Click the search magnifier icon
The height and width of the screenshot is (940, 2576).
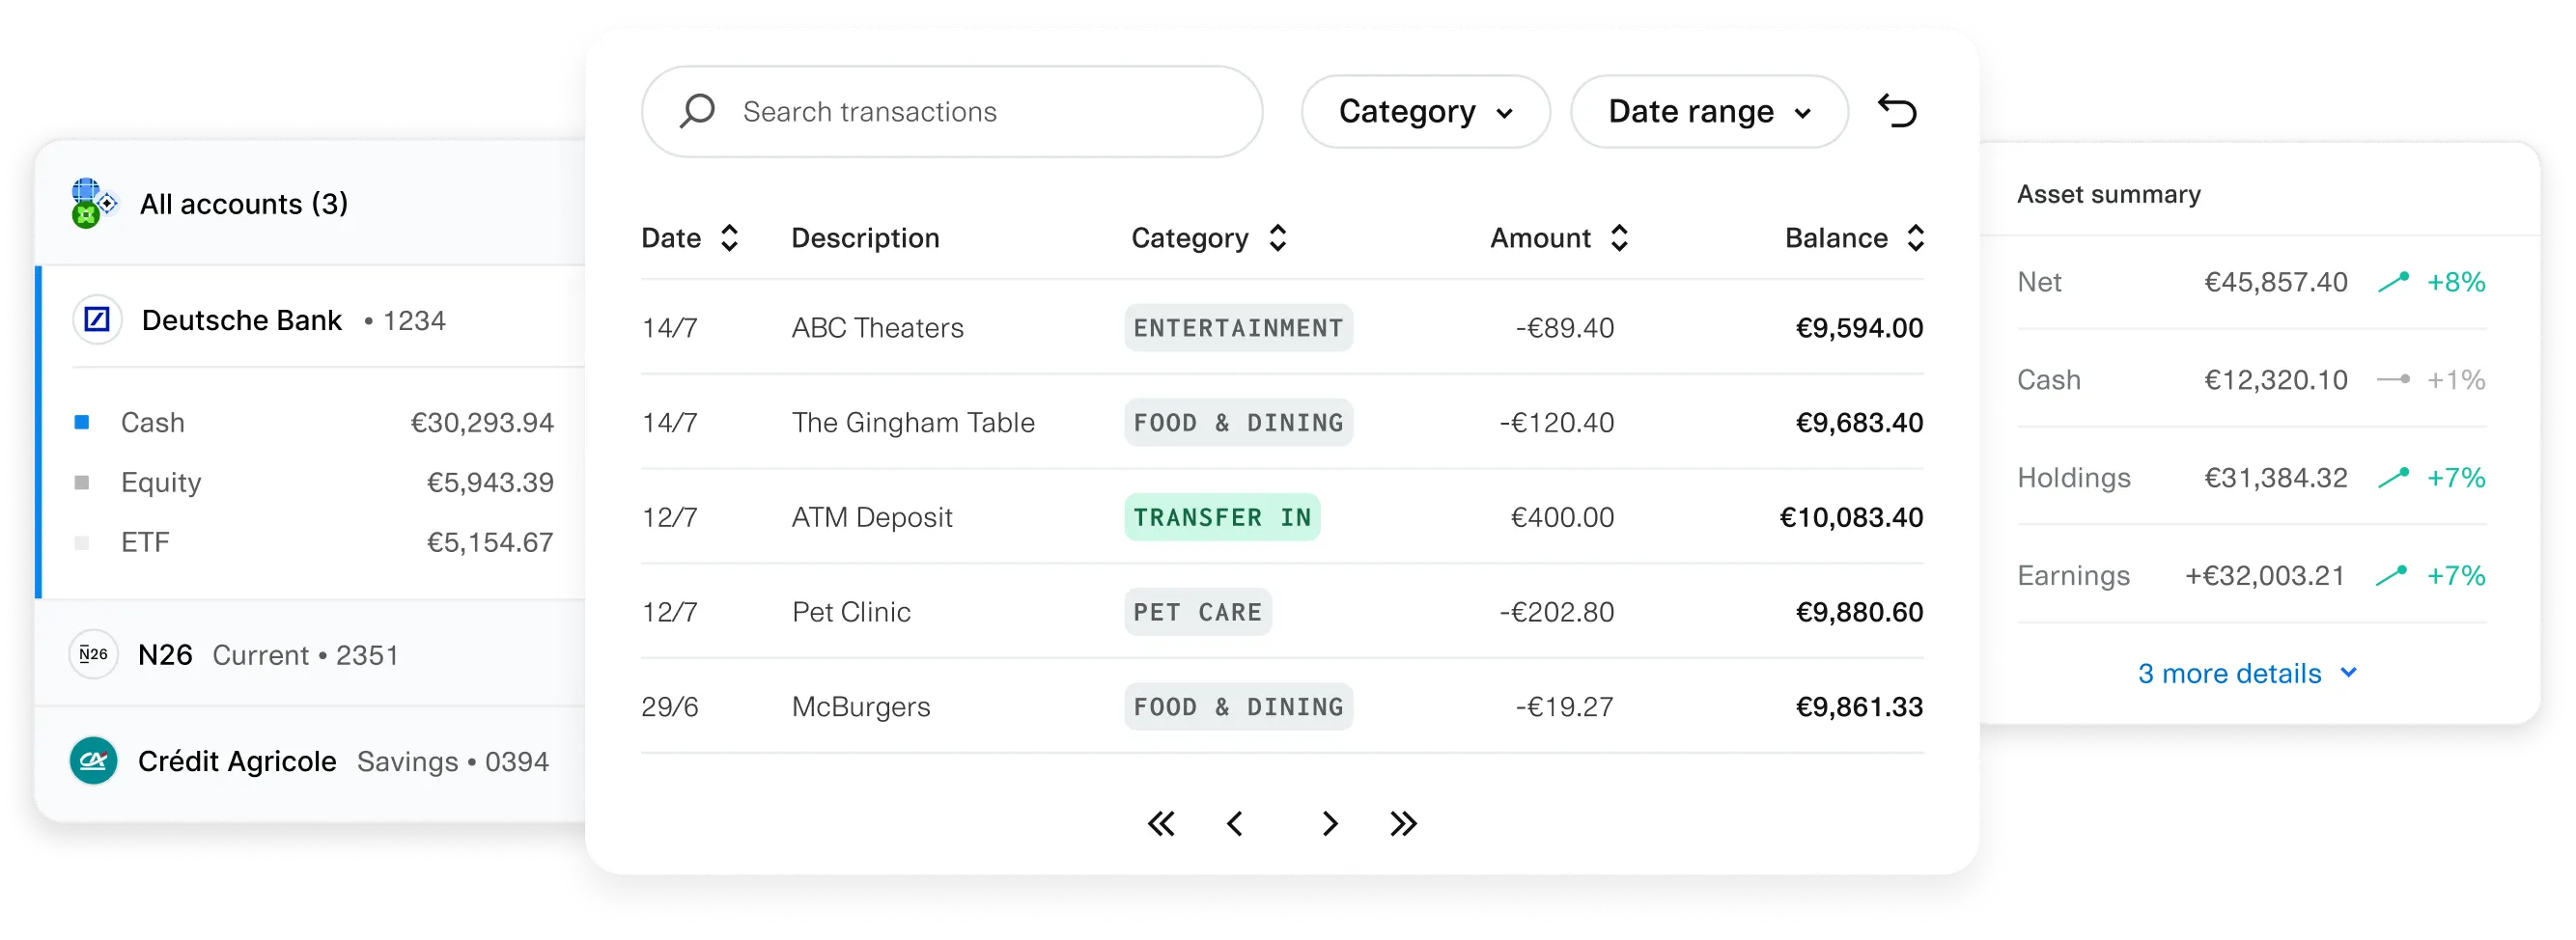coord(697,111)
